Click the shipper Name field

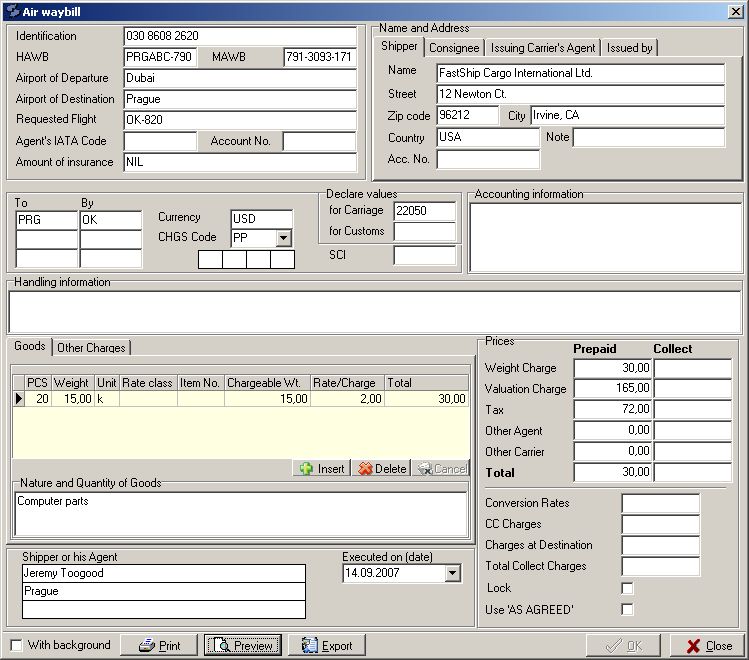pos(580,73)
